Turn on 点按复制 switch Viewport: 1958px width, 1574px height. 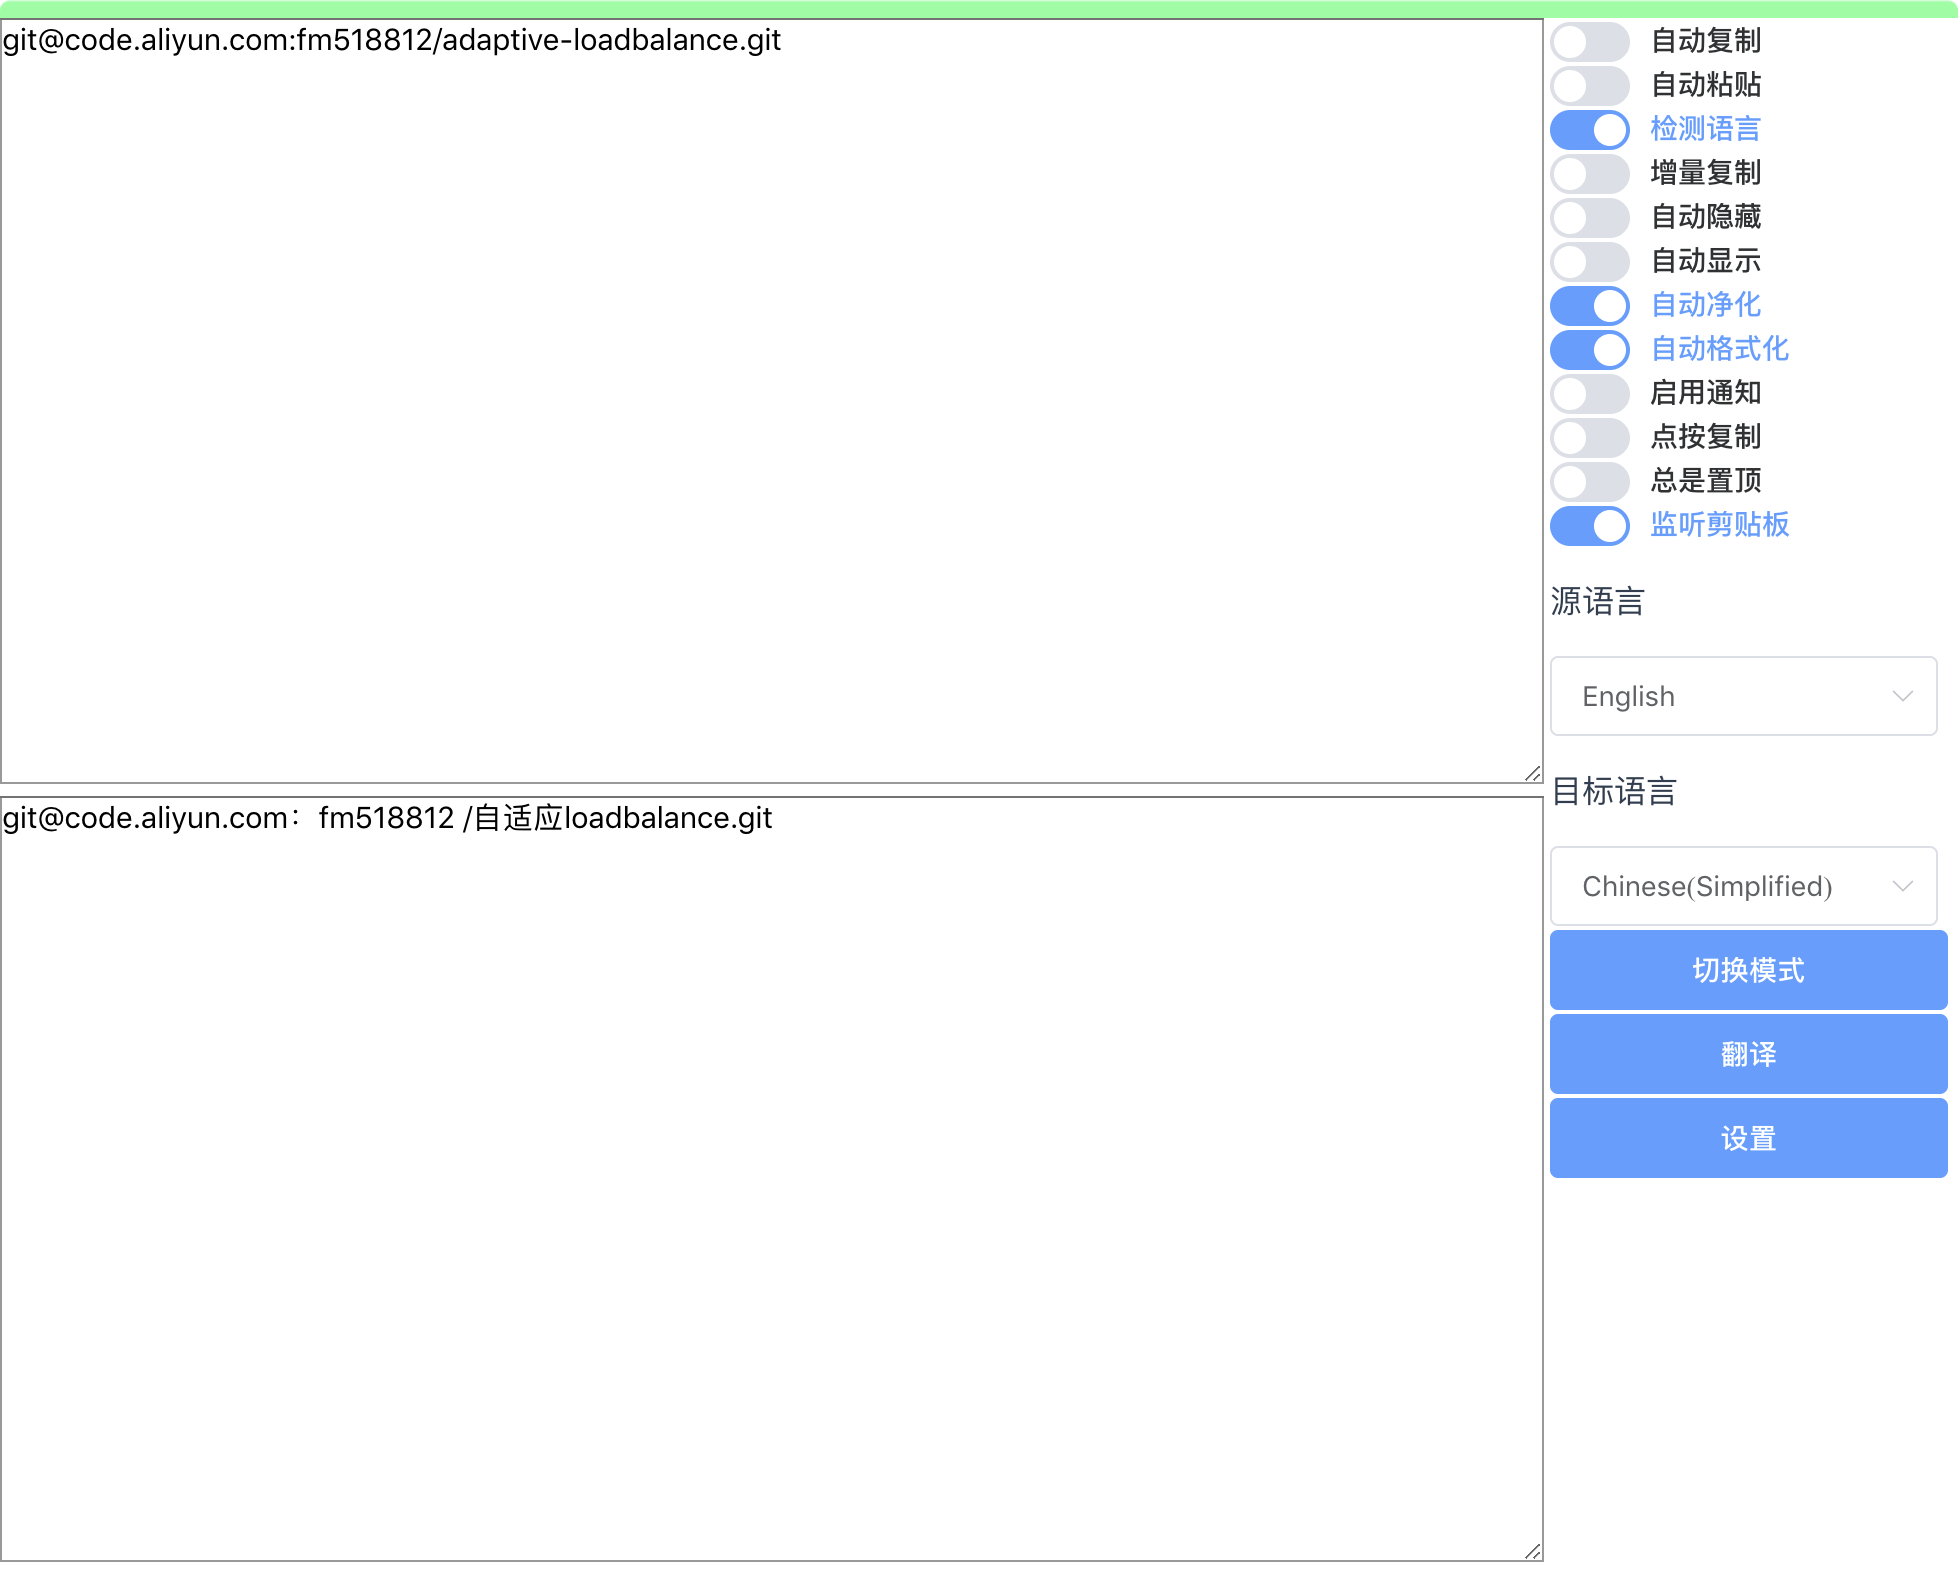point(1589,437)
